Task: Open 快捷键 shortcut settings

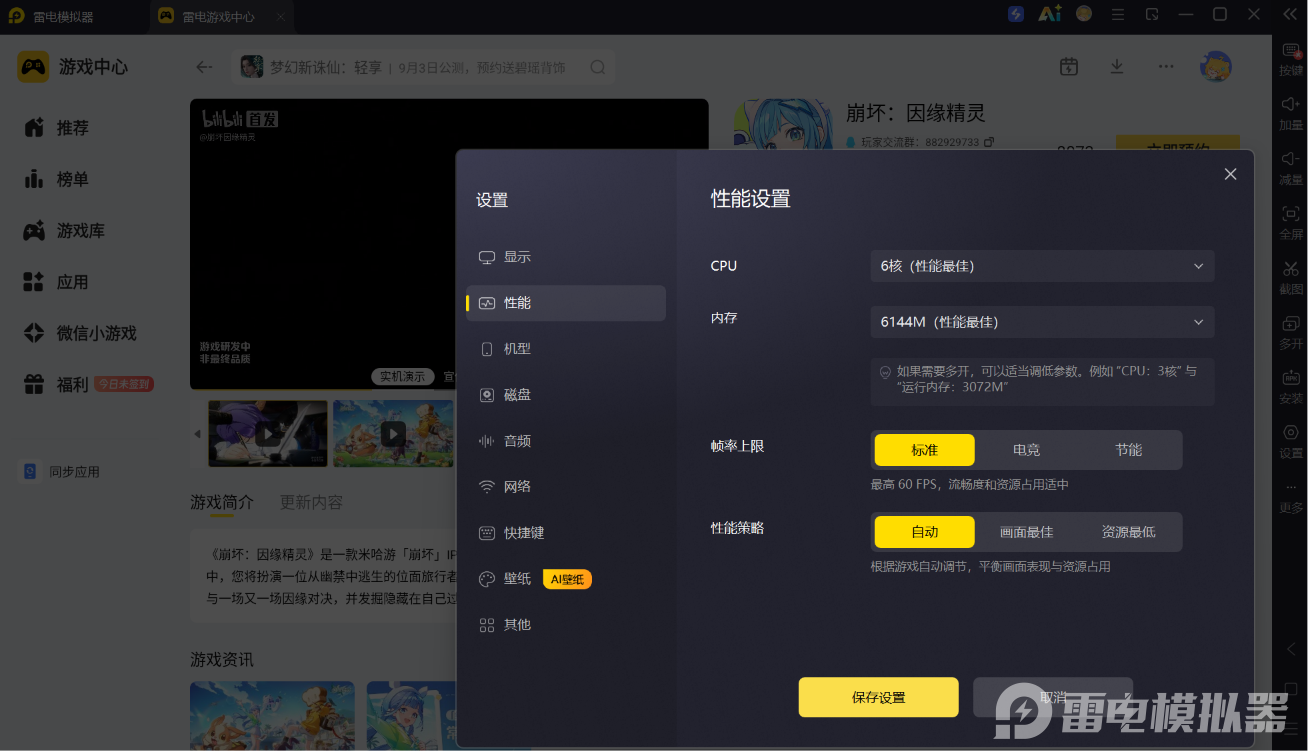Action: [566, 533]
